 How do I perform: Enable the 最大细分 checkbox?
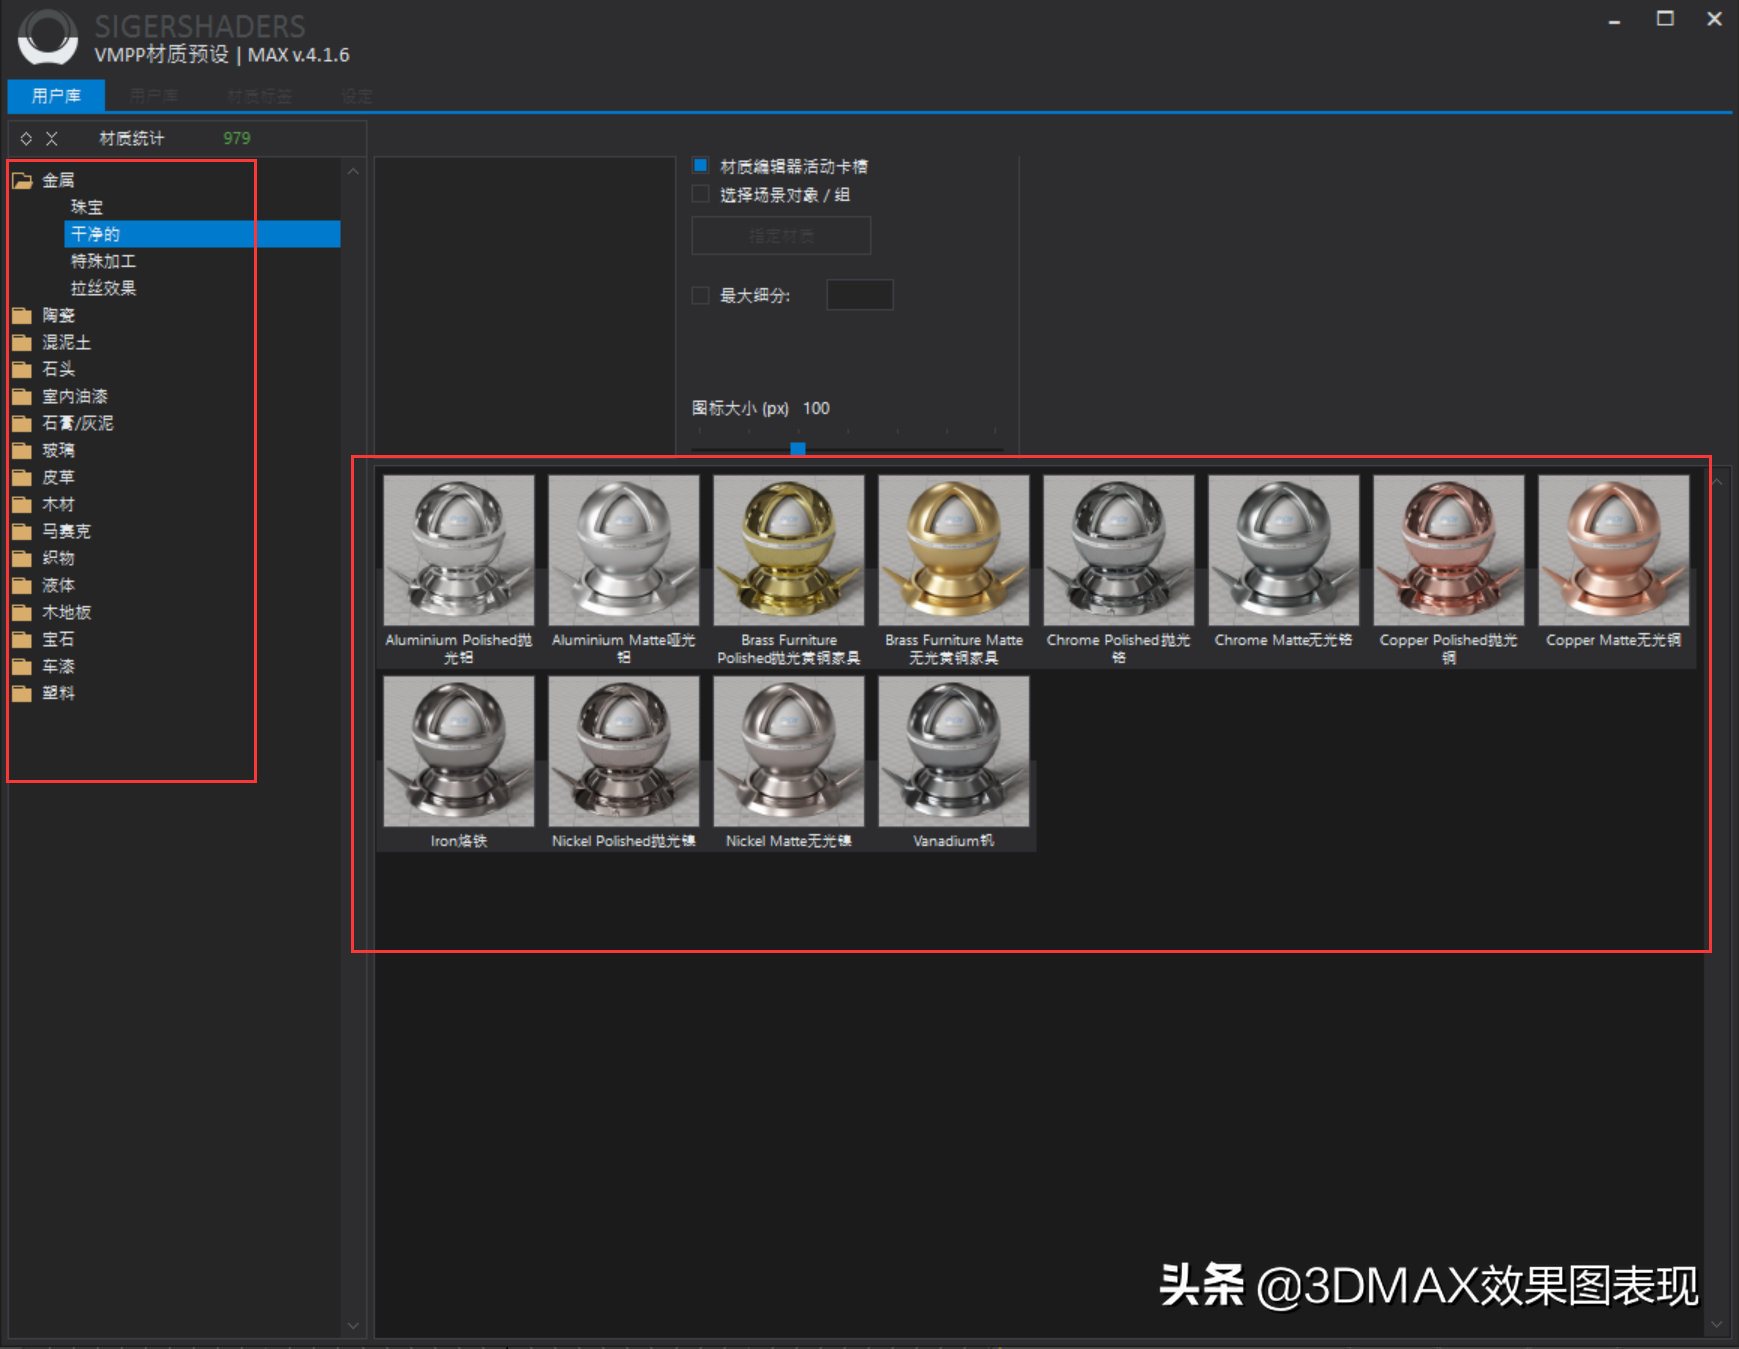click(700, 294)
